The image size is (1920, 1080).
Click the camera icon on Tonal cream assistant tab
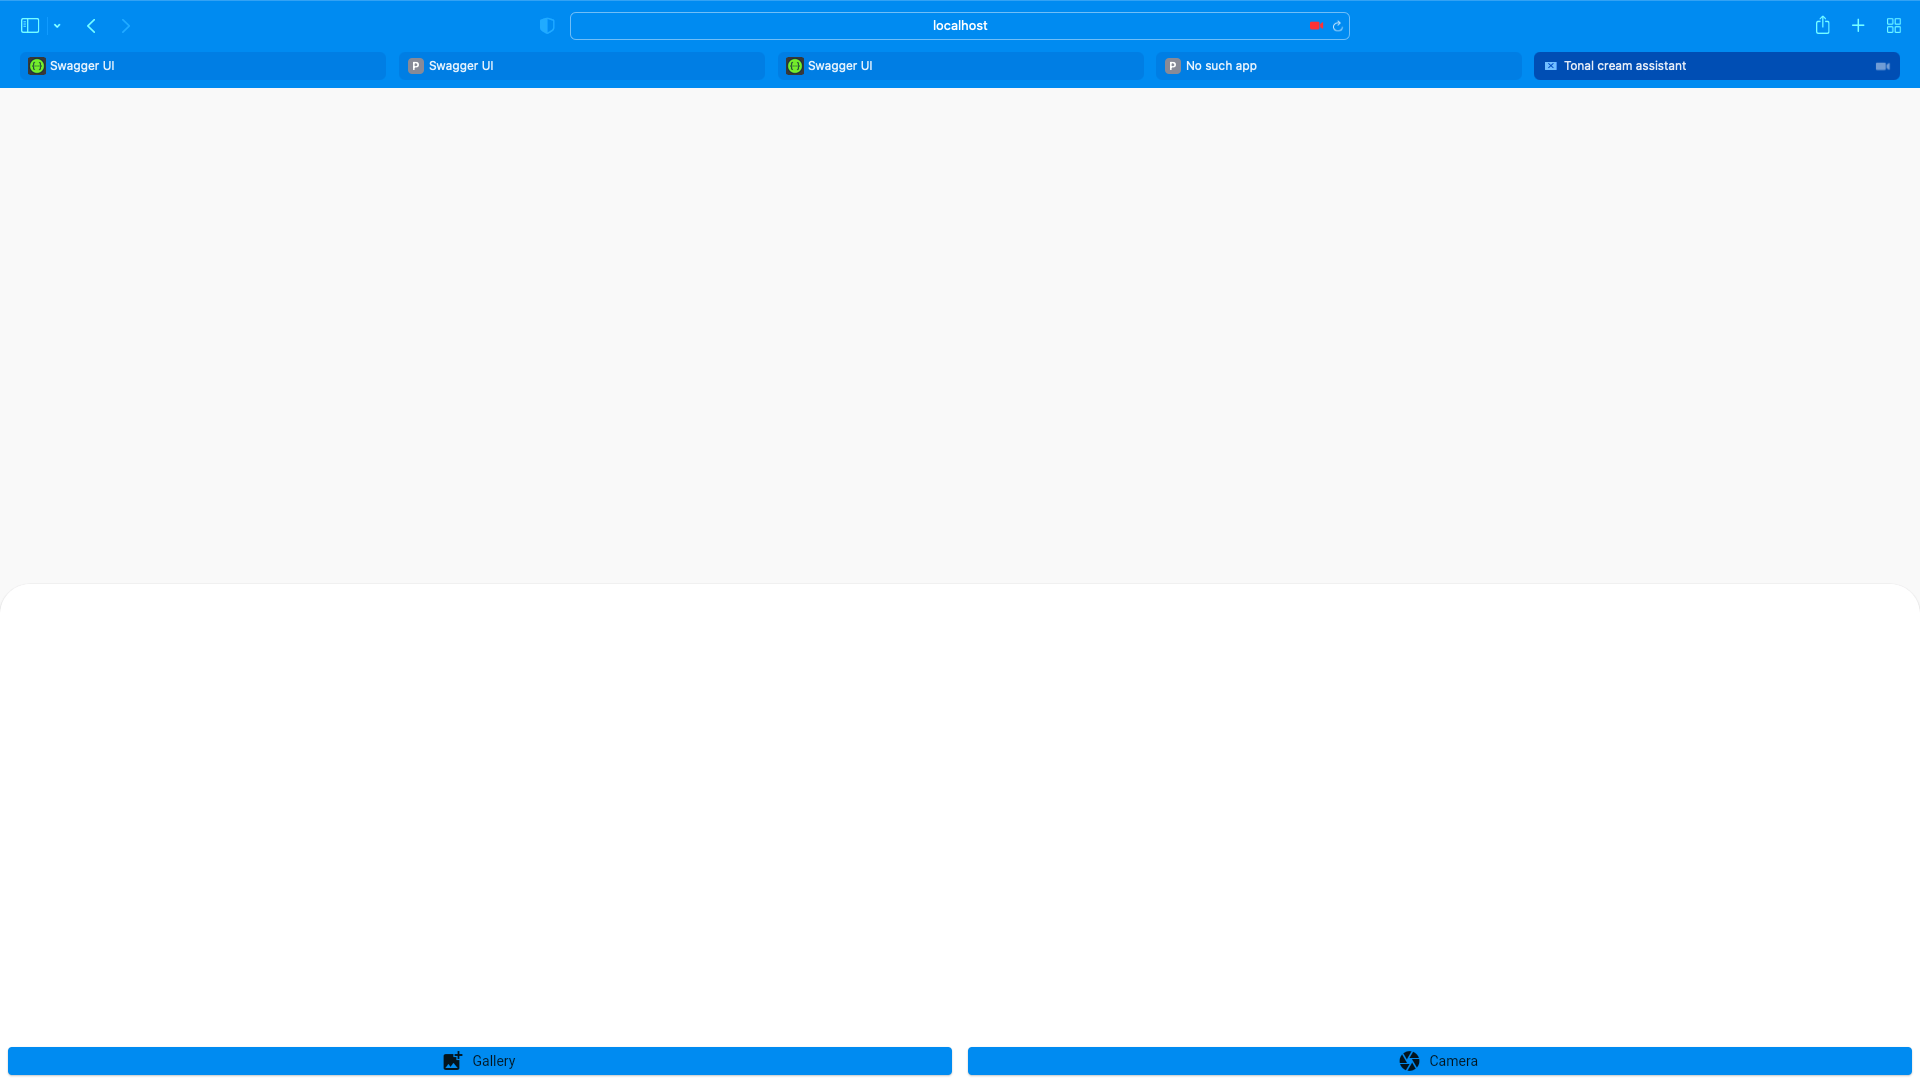click(x=1882, y=66)
